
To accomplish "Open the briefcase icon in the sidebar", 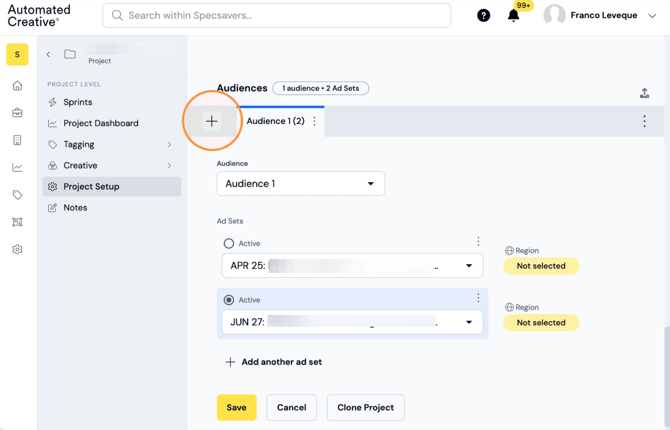I will click(x=17, y=113).
